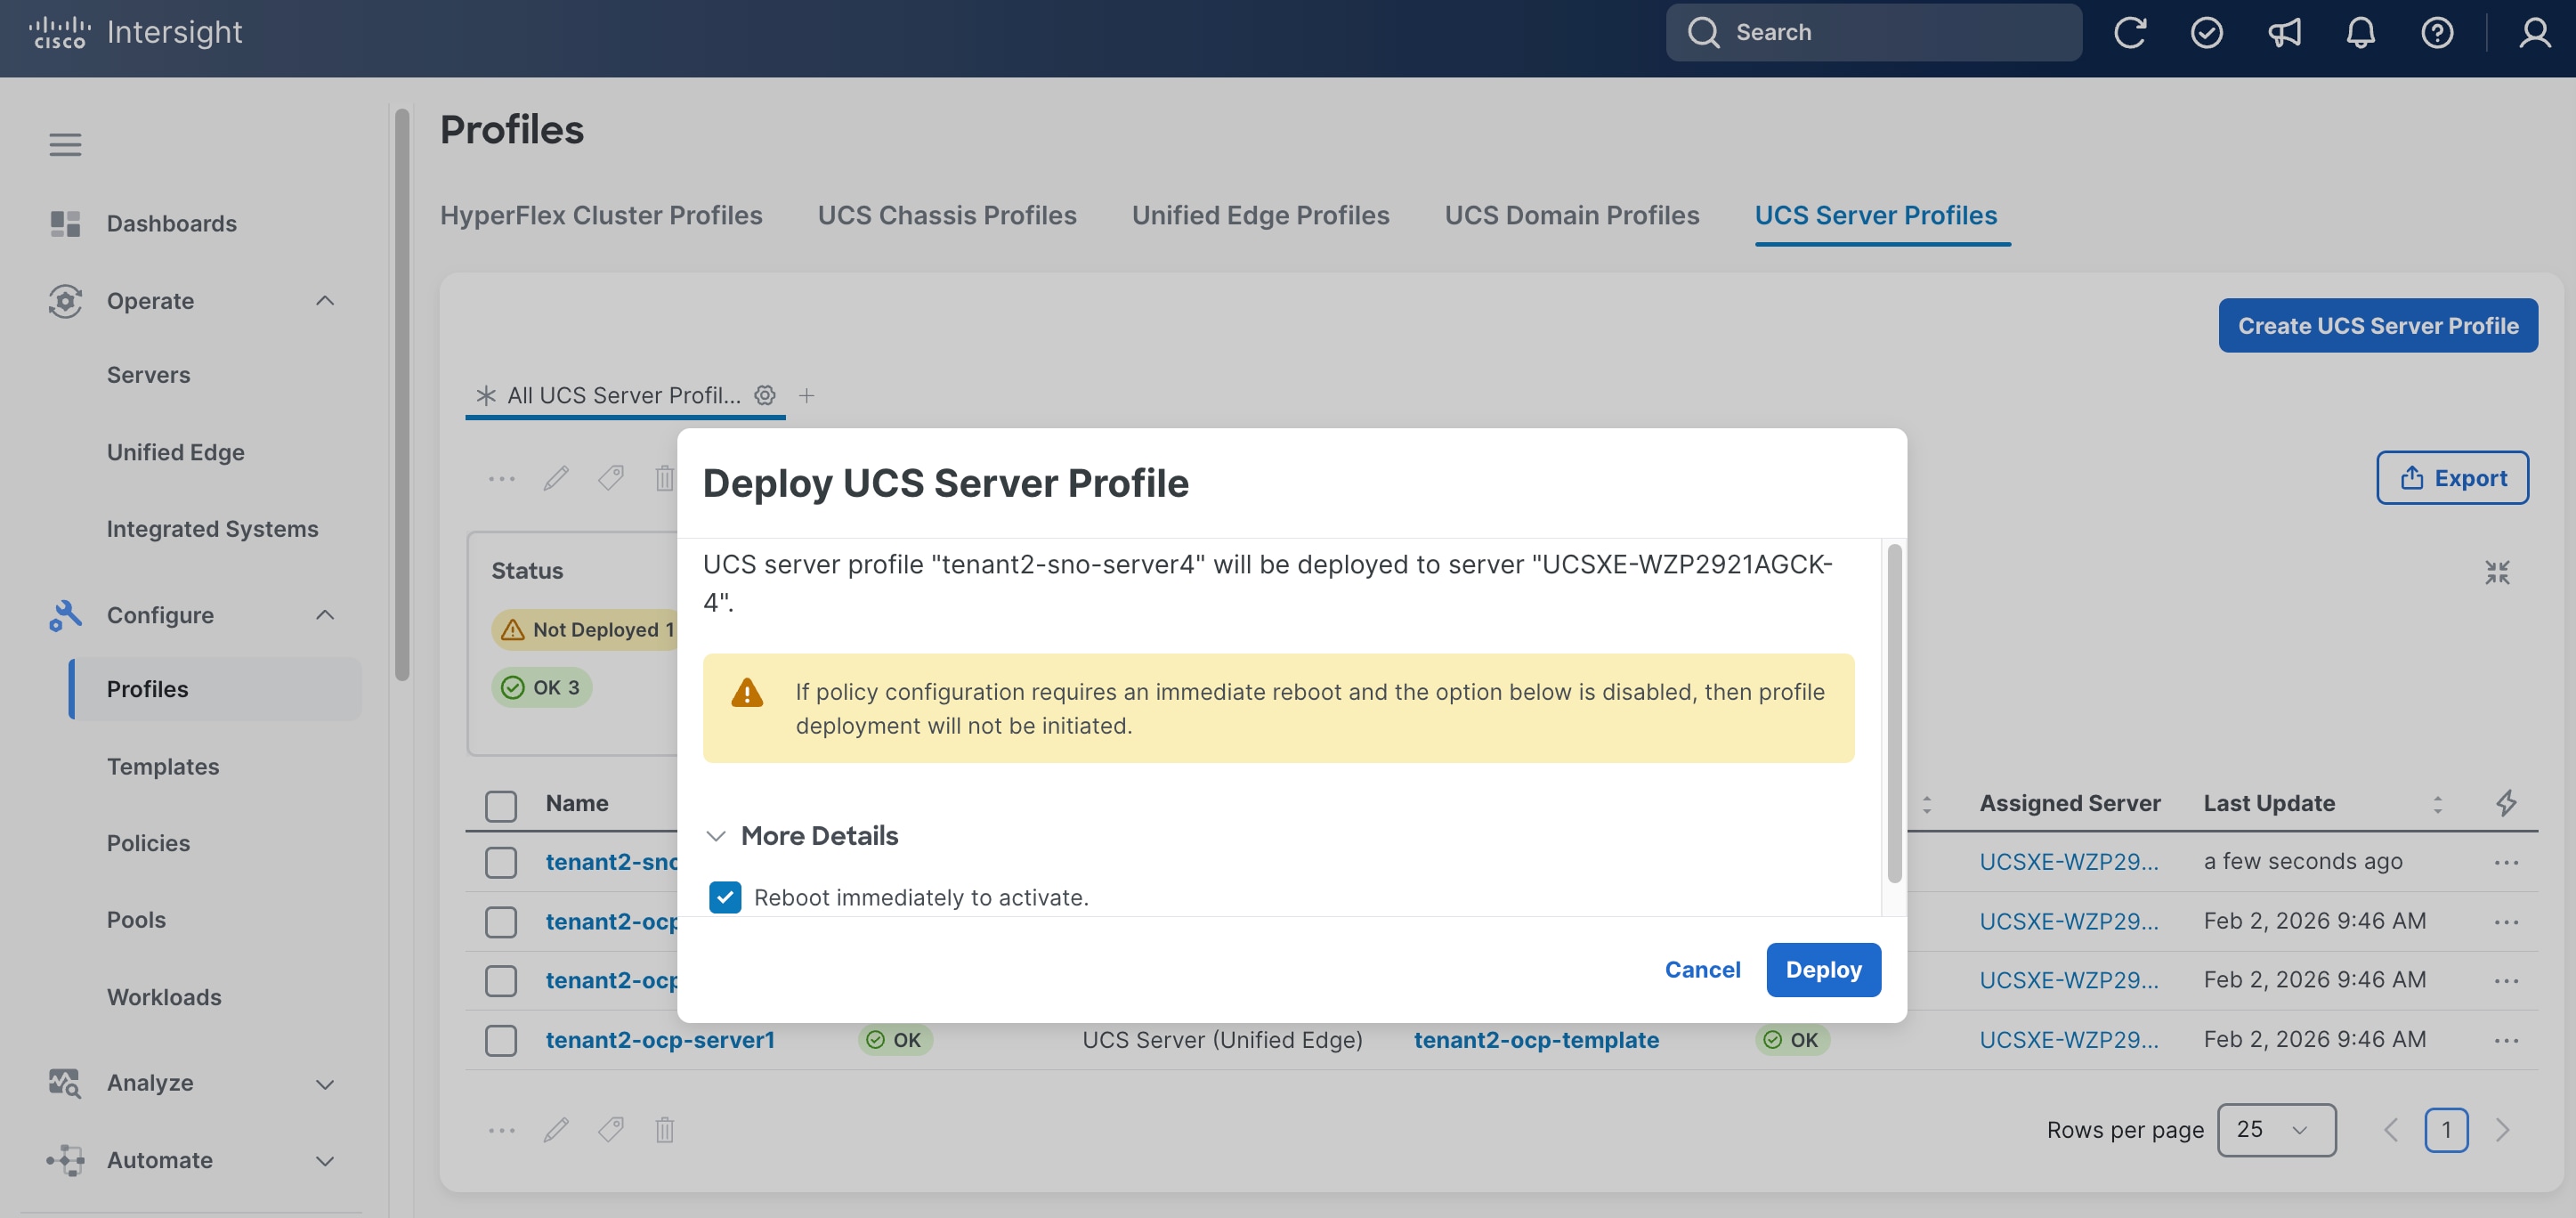Open row actions for tenant2-ocp-server1
Image resolution: width=2576 pixels, height=1218 pixels.
click(x=2506, y=1040)
